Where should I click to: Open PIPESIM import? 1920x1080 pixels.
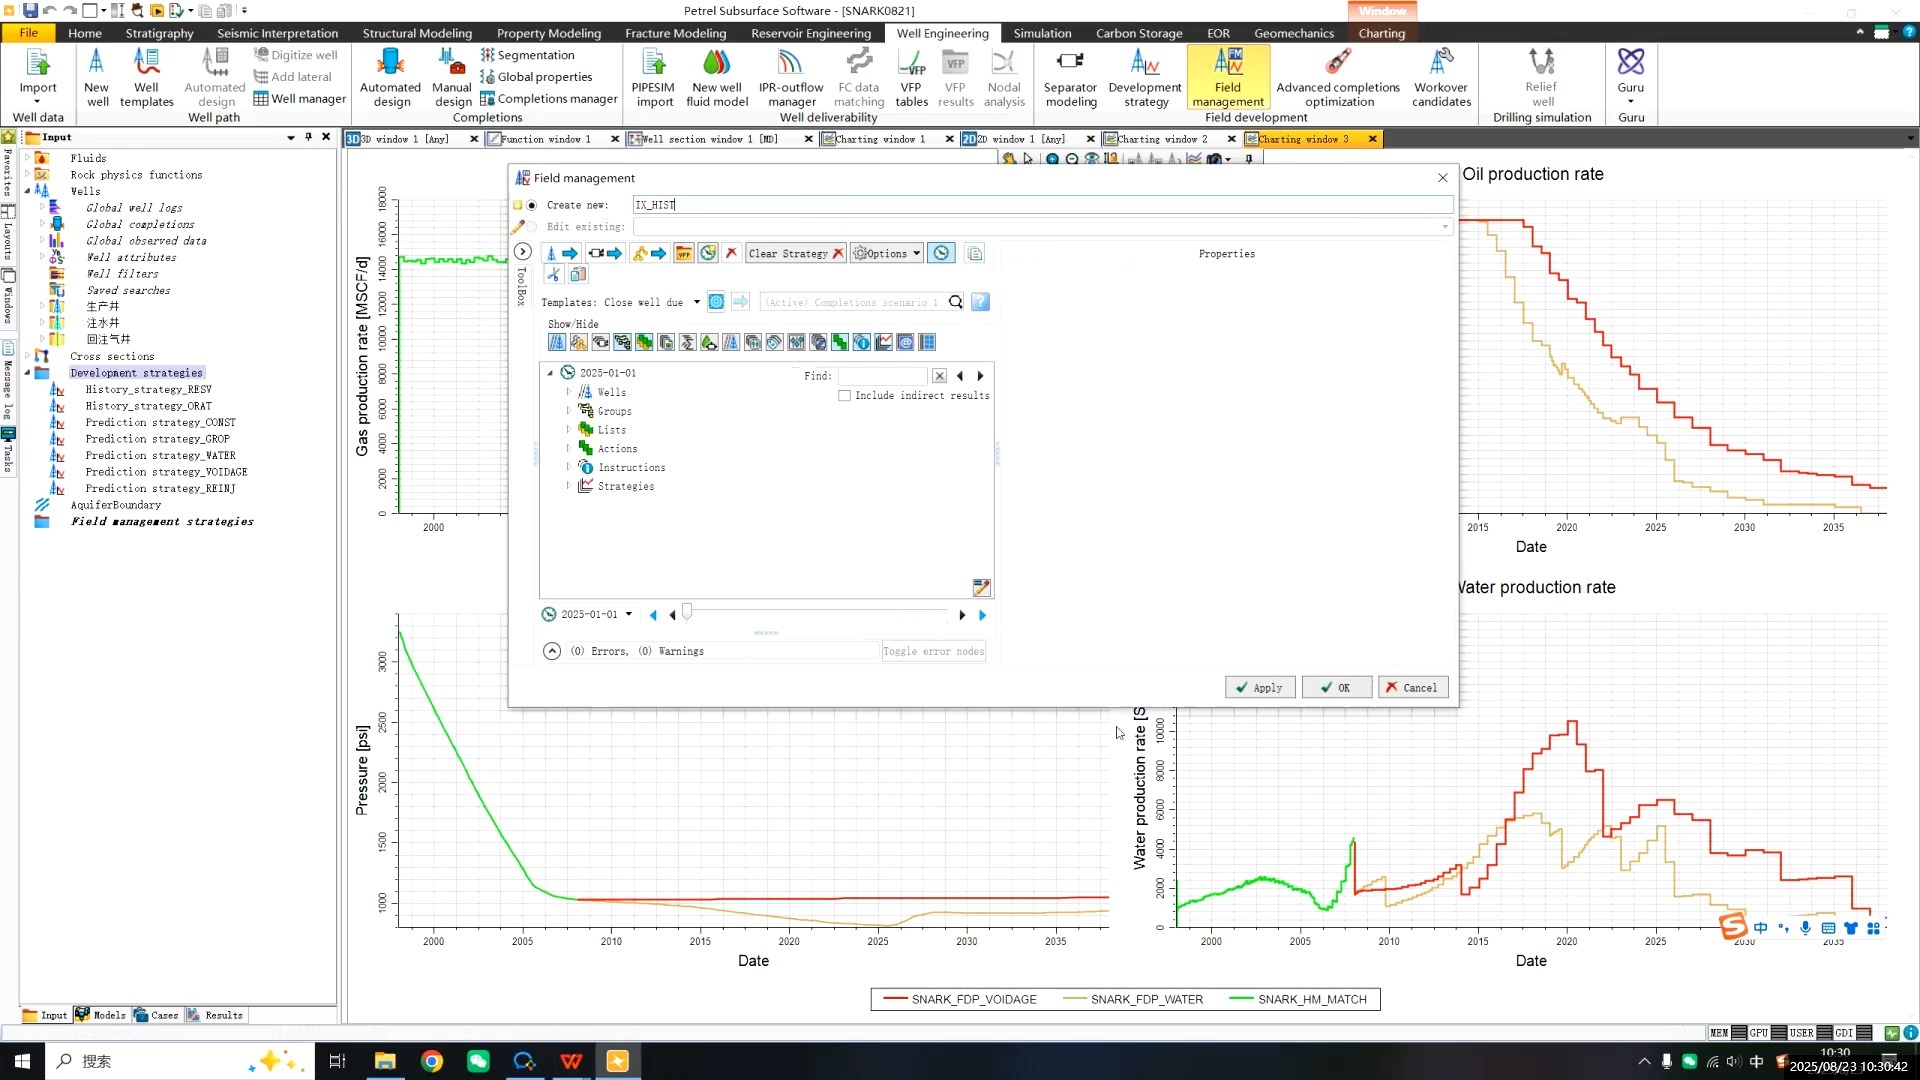point(654,78)
